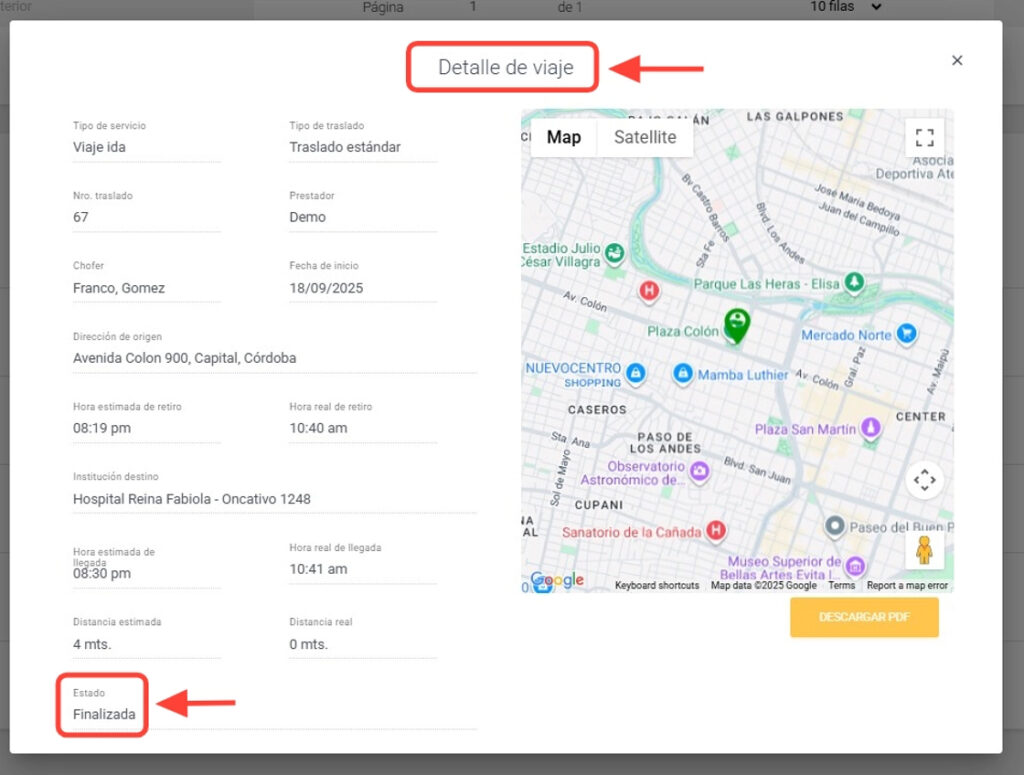This screenshot has width=1024, height=775.
Task: Open Keyboard shortcuts link on map
Action: [x=656, y=585]
